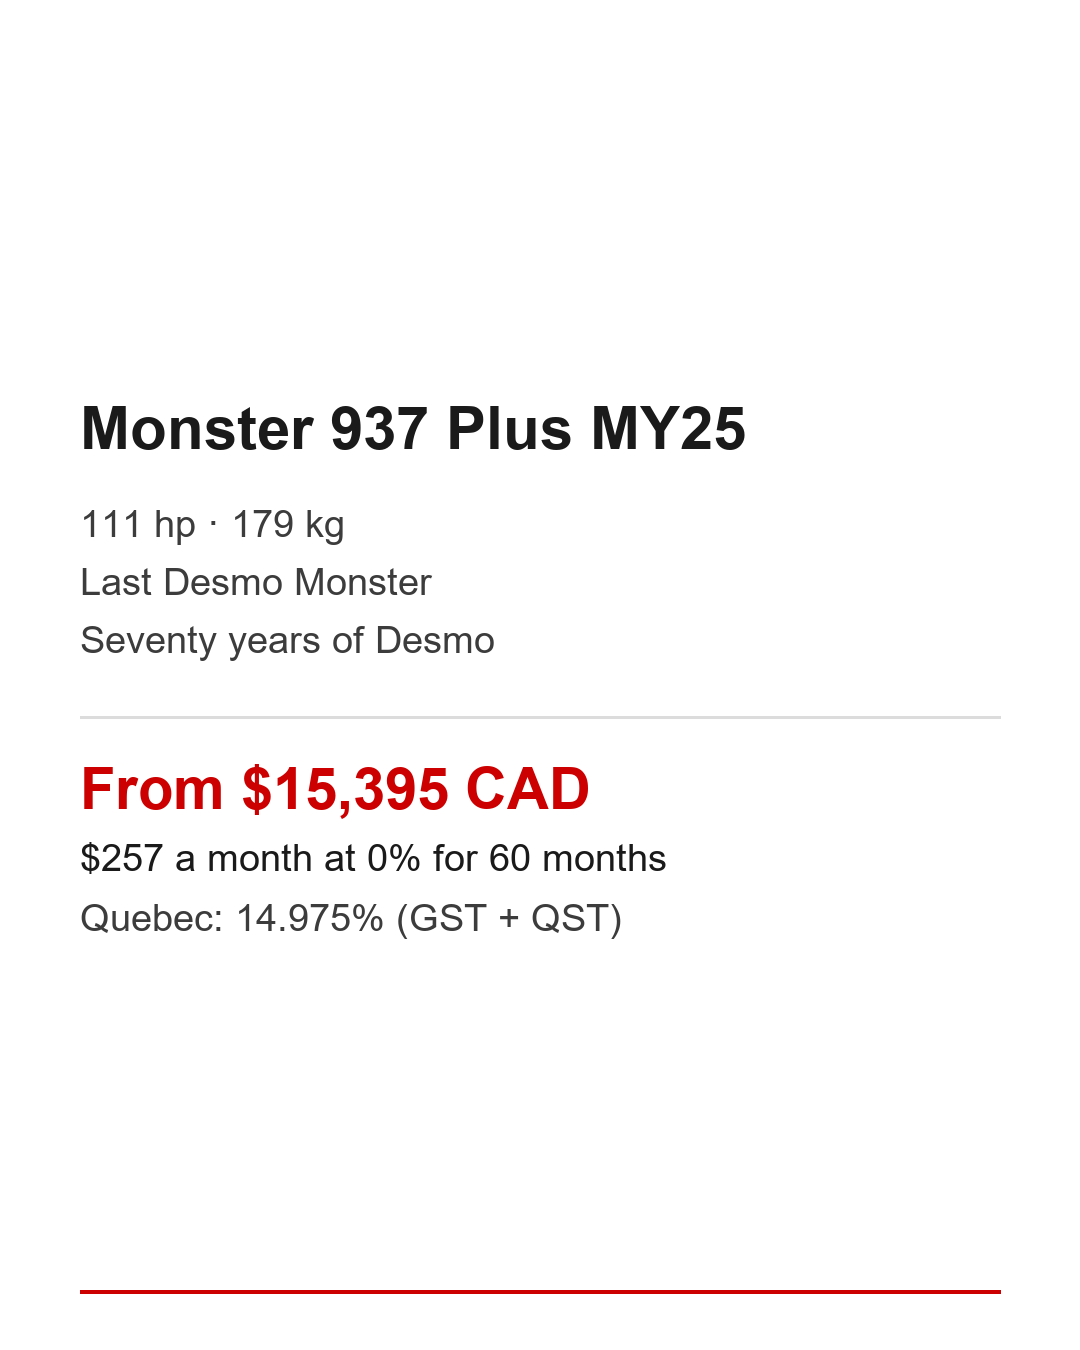Click the $257 a month financing line
Screen dimensions: 1080x1350
pyautogui.click(x=373, y=858)
